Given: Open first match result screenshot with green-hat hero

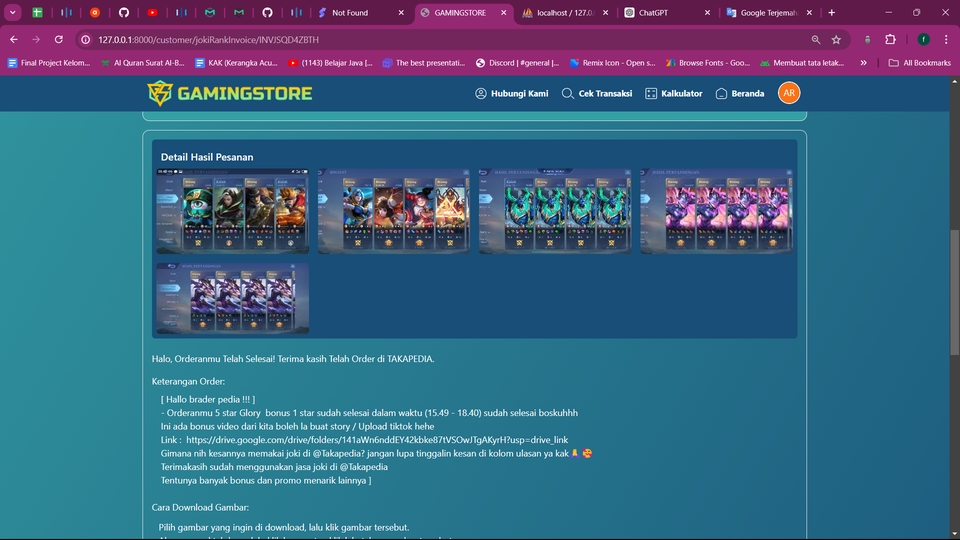Looking at the screenshot, I should pos(233,211).
